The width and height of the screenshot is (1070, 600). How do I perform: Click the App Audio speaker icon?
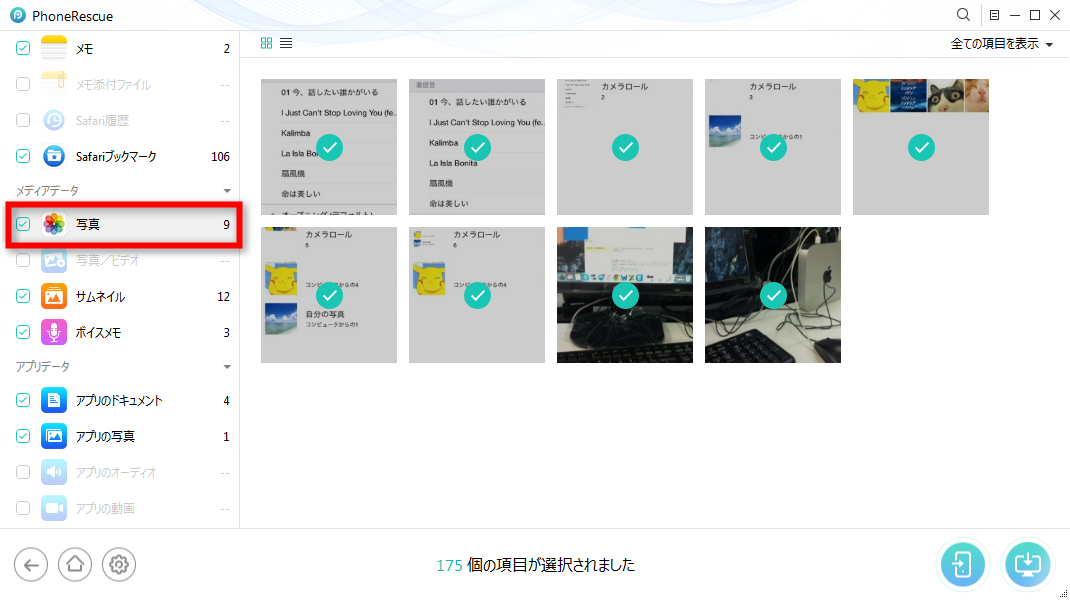coord(54,472)
